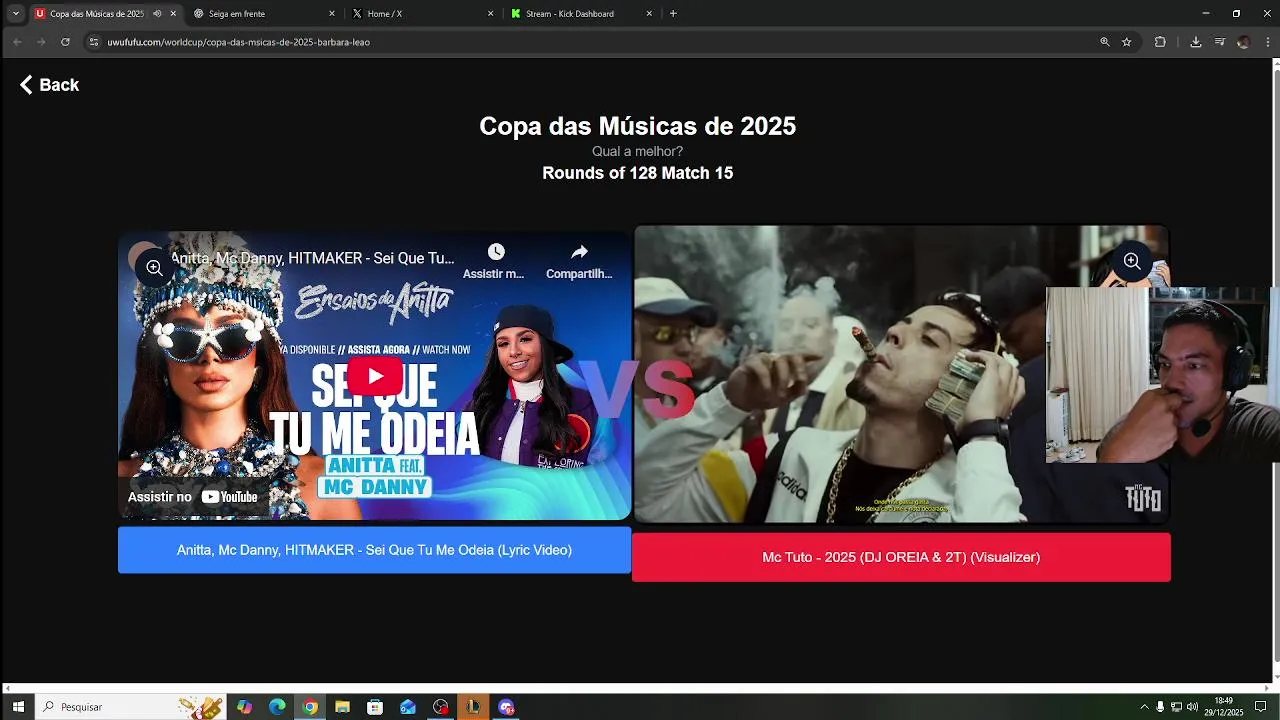This screenshot has height=720, width=1280.
Task: Click the microphone tray icon
Action: 1160,707
